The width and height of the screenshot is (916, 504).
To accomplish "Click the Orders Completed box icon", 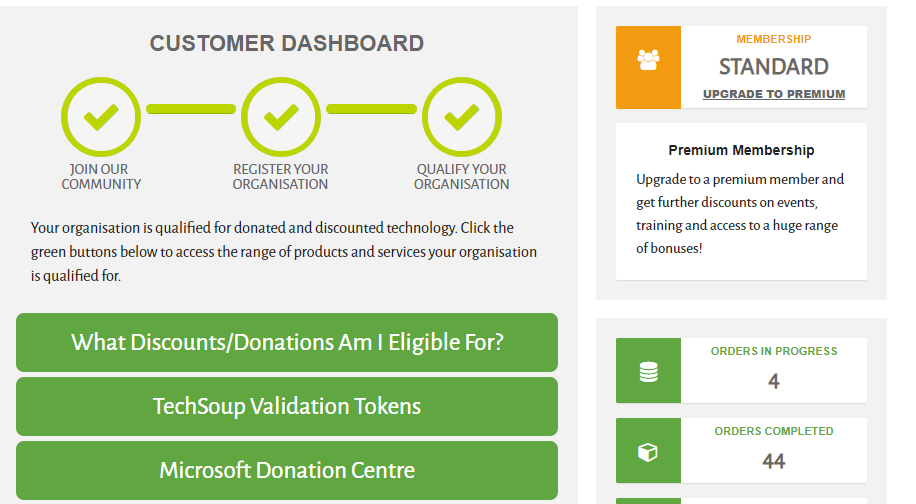I will tap(648, 452).
